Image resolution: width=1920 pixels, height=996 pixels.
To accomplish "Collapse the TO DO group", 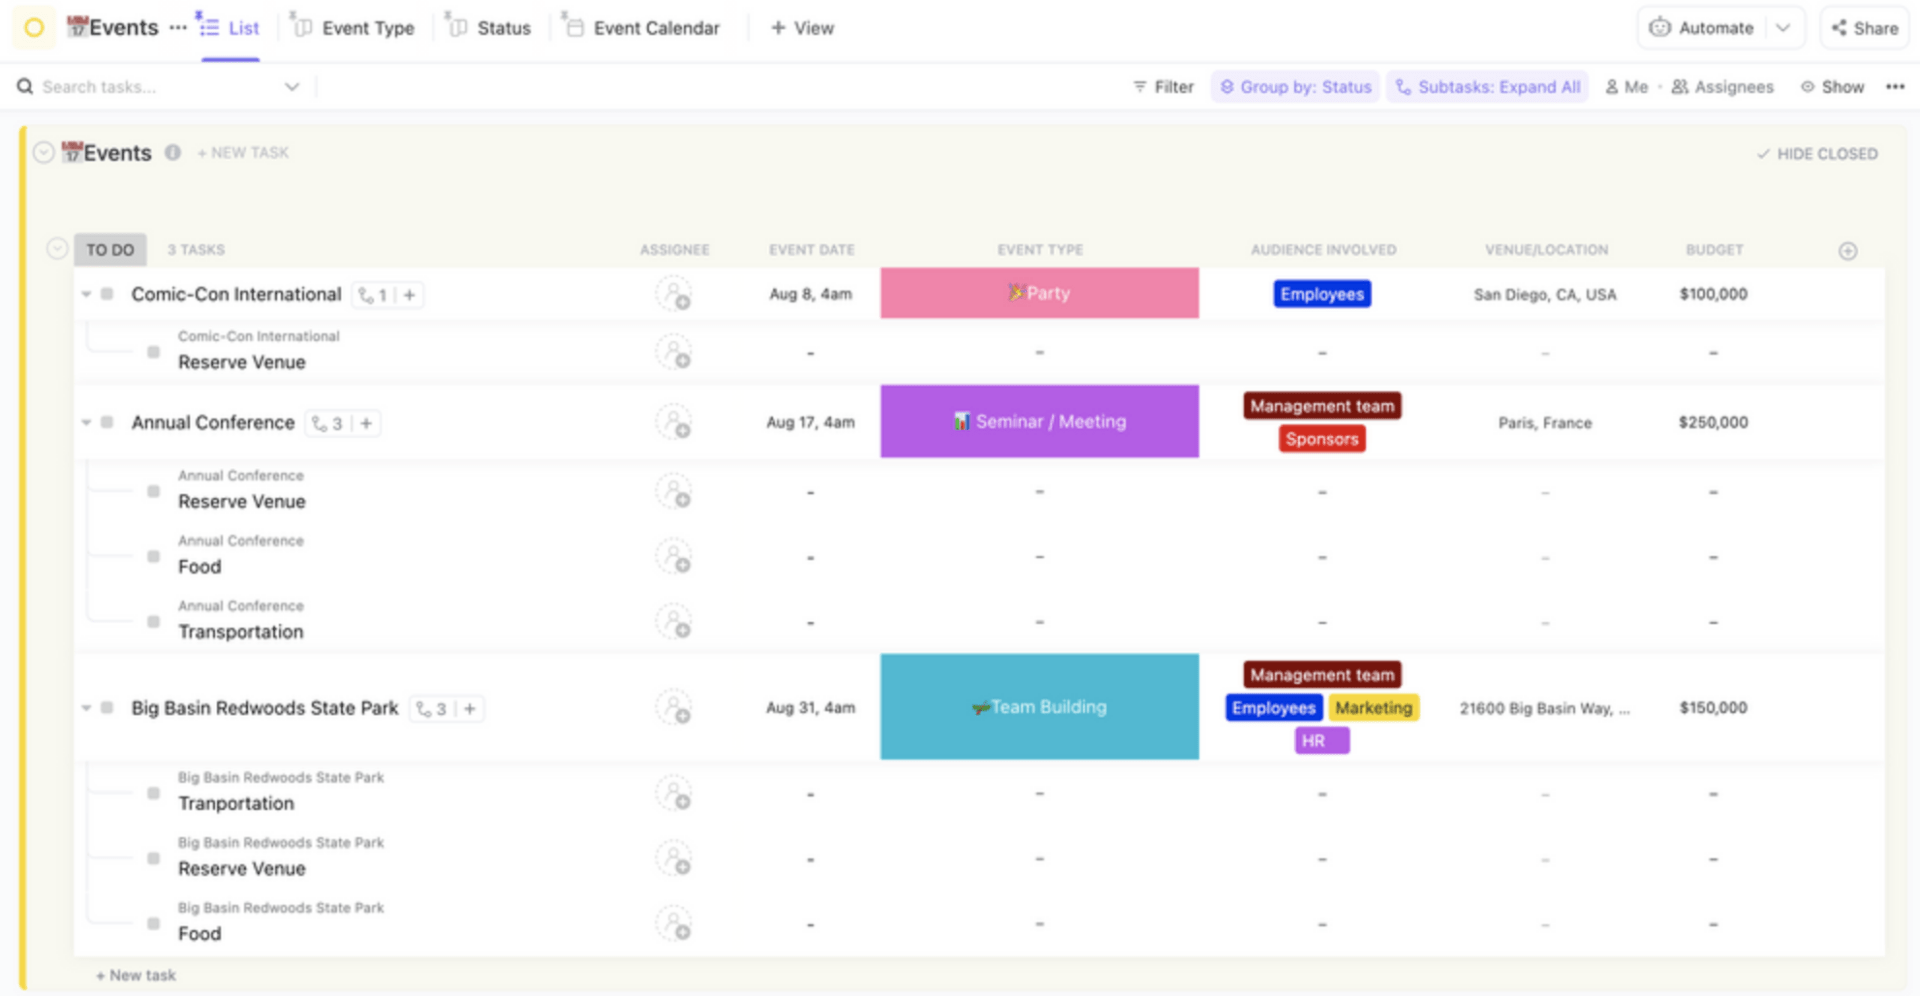I will 57,249.
